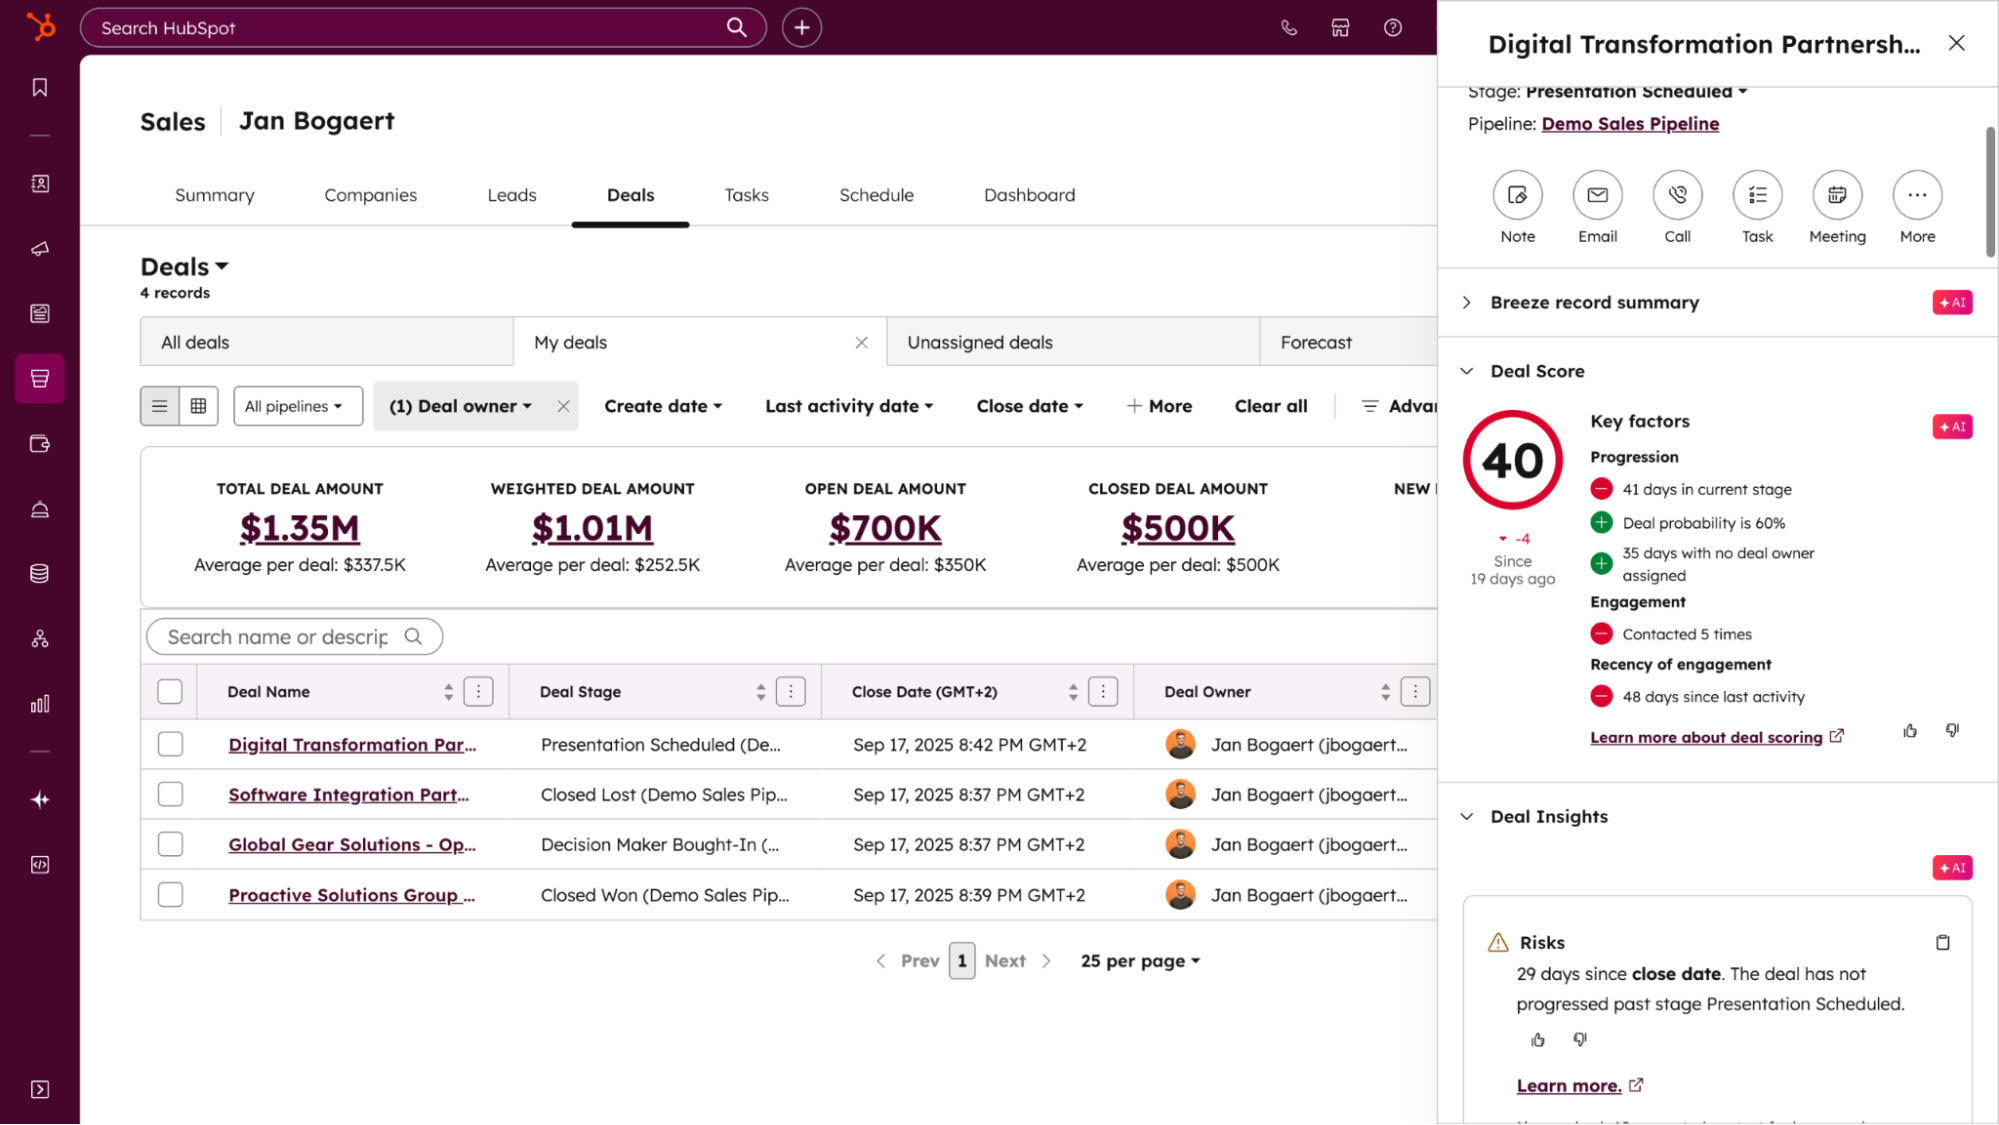Switch to the Tasks tab
Screen dimensions: 1999x1125
tap(747, 195)
